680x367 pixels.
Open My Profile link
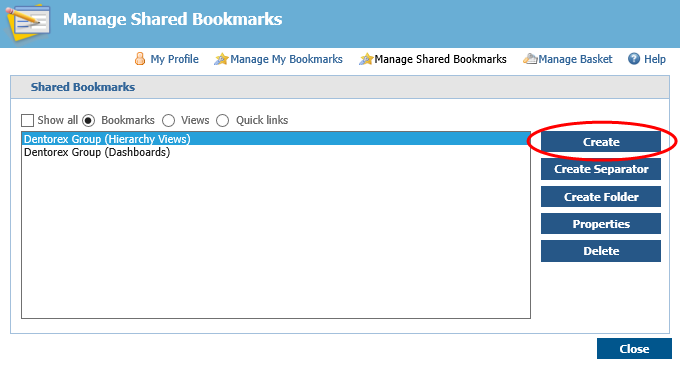click(174, 59)
